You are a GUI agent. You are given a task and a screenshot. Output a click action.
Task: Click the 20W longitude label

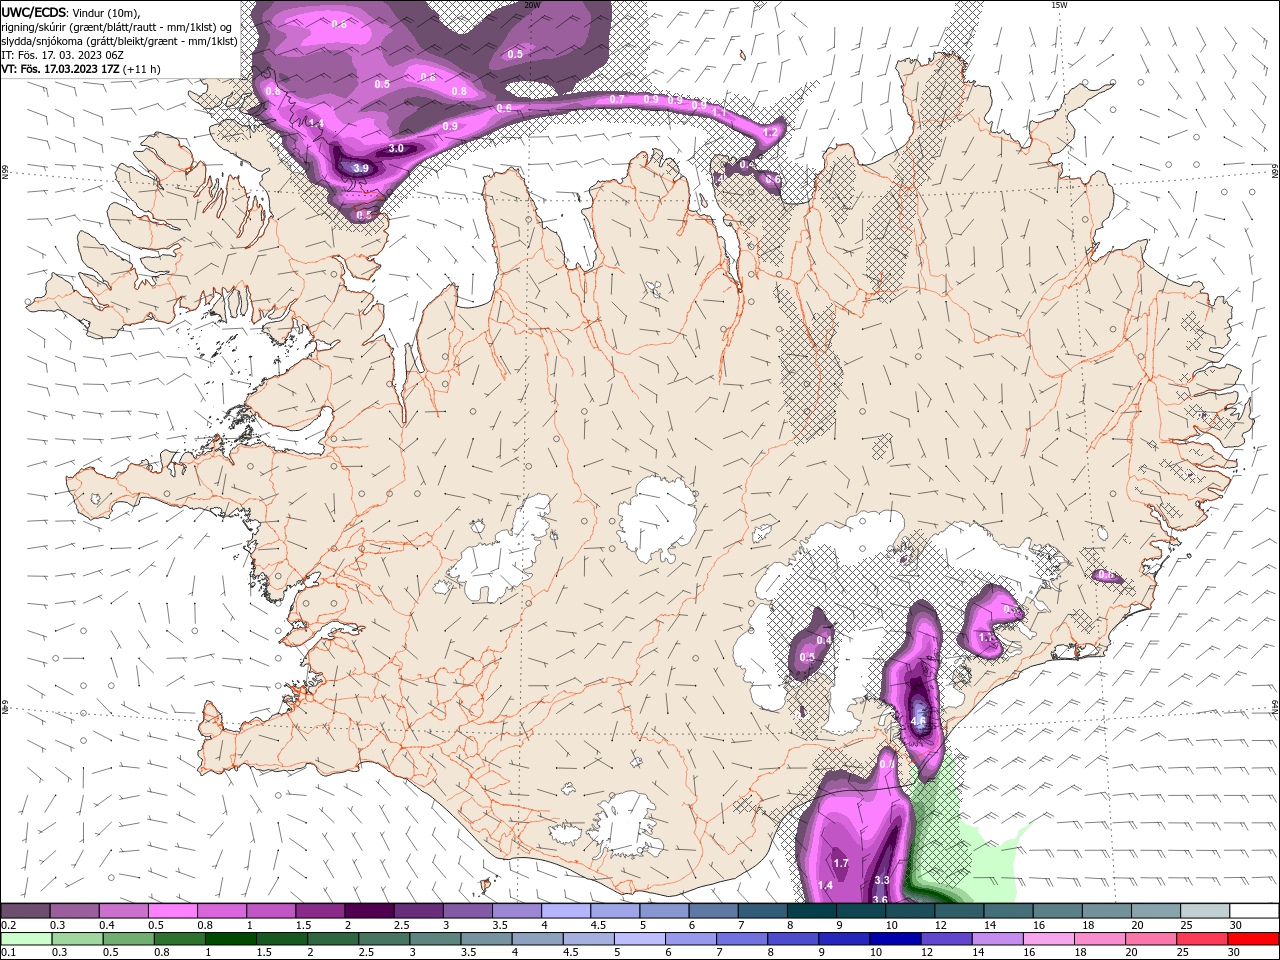[x=532, y=5]
